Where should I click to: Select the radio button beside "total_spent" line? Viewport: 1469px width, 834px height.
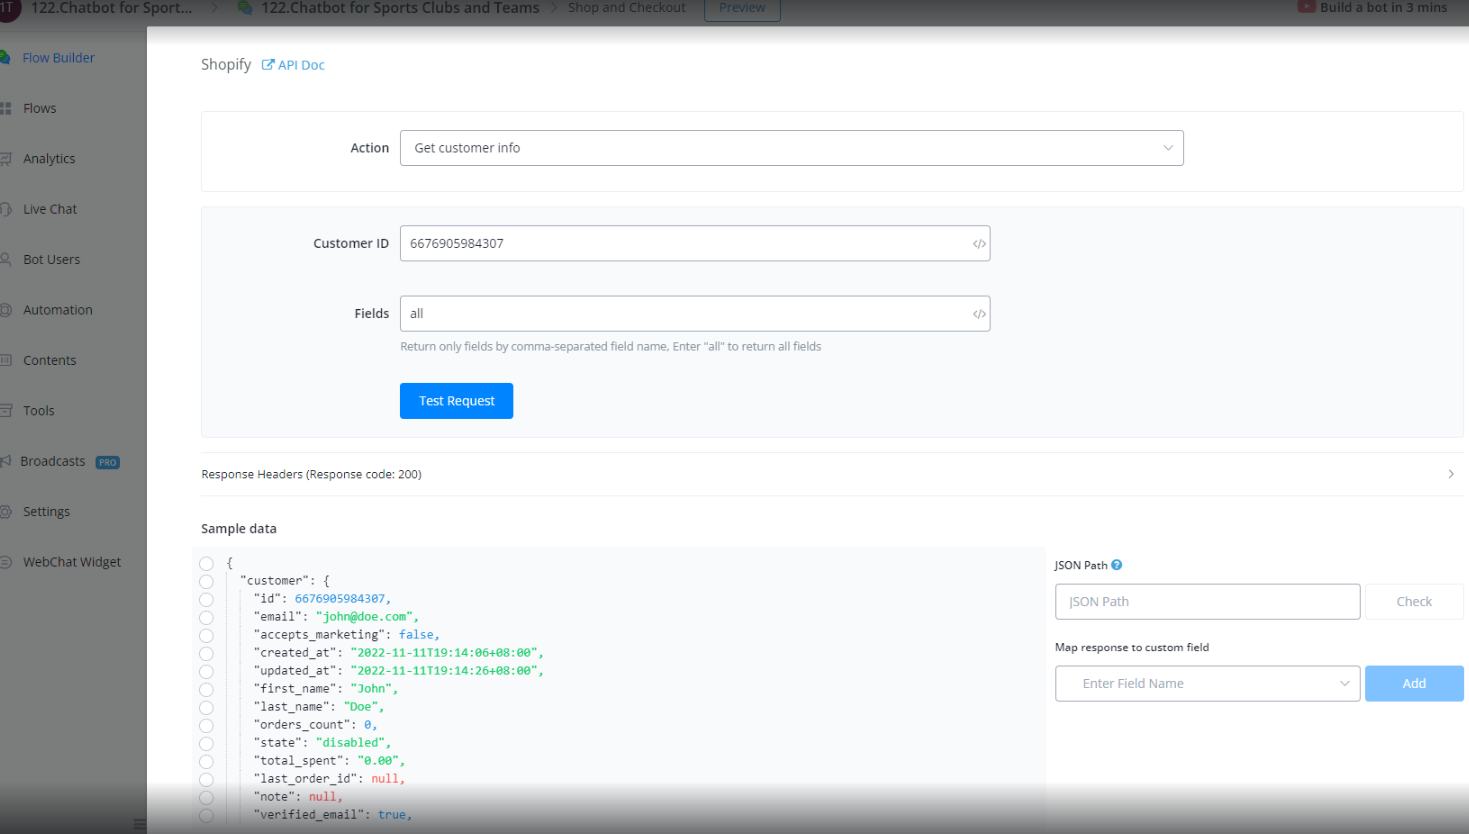point(206,761)
